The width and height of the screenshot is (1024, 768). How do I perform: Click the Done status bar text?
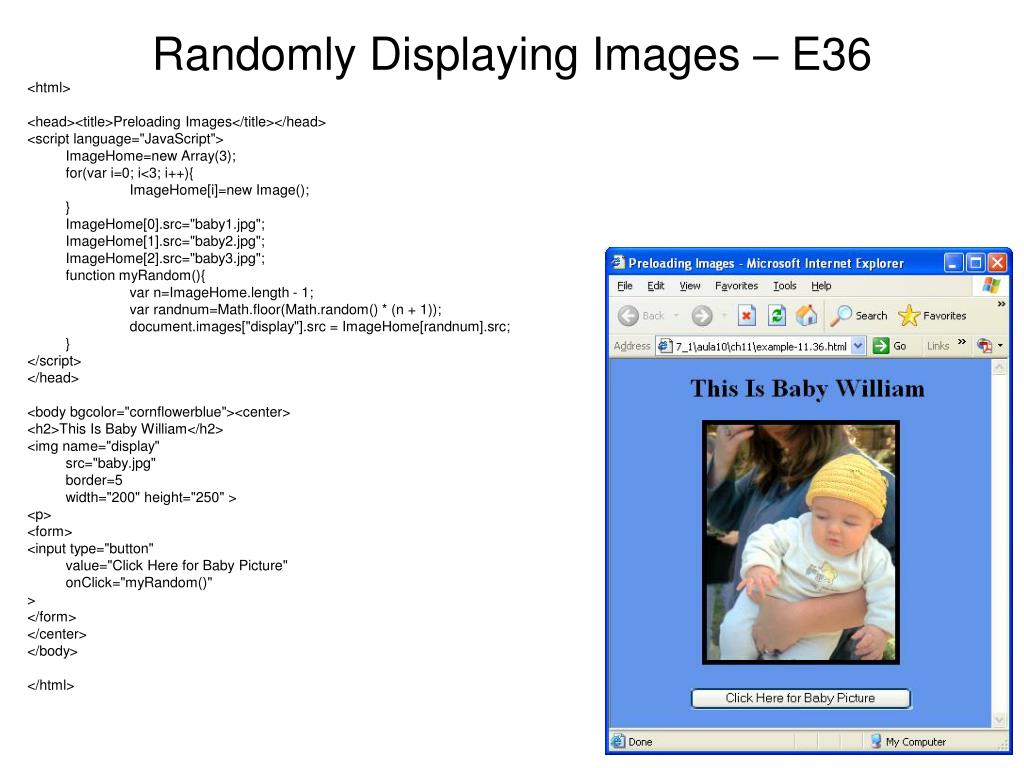(640, 742)
